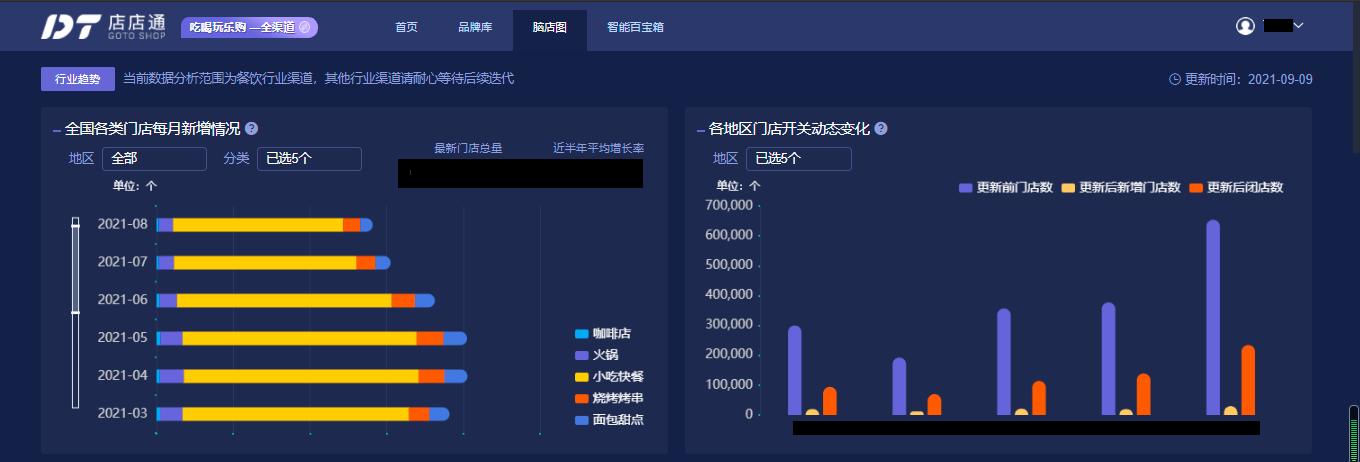Click the 2021-08 bar

click(264, 224)
